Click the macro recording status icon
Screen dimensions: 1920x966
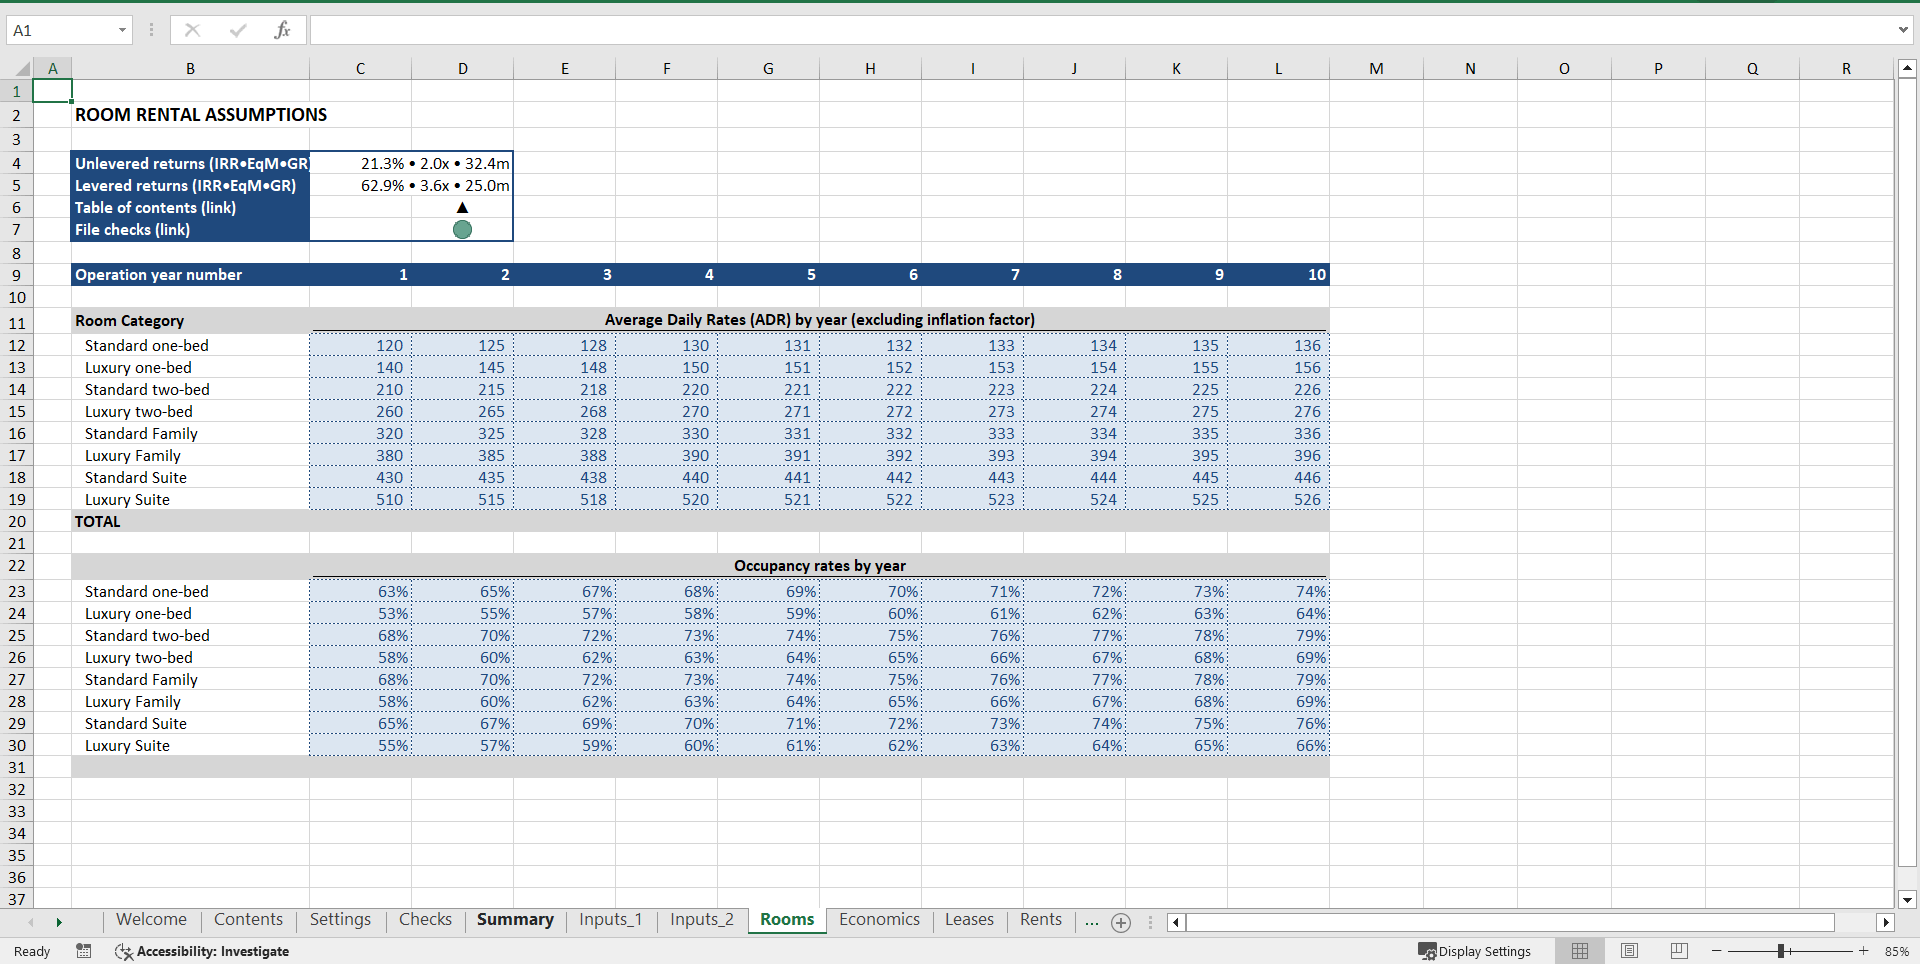(84, 951)
